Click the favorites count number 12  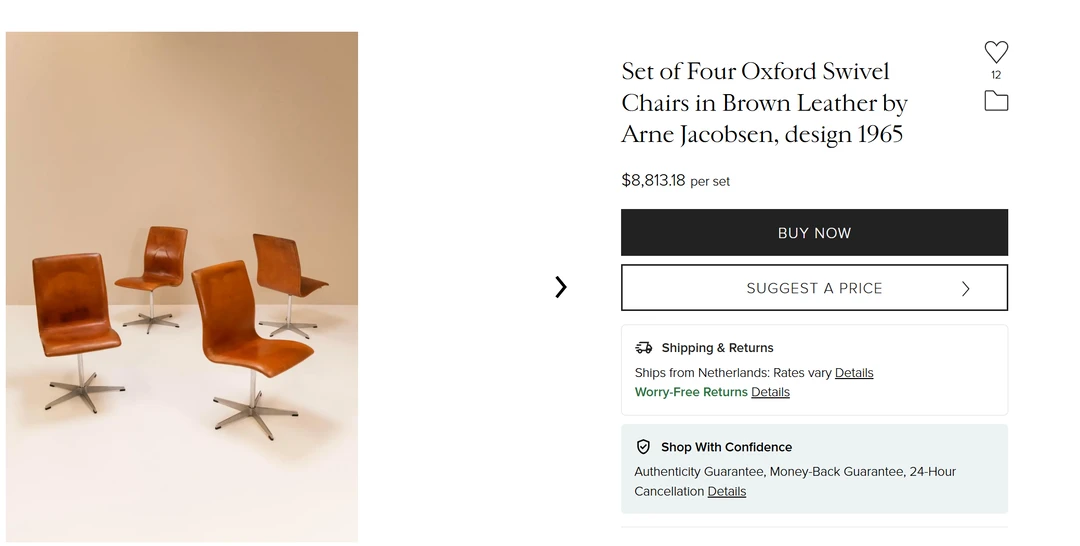[996, 75]
